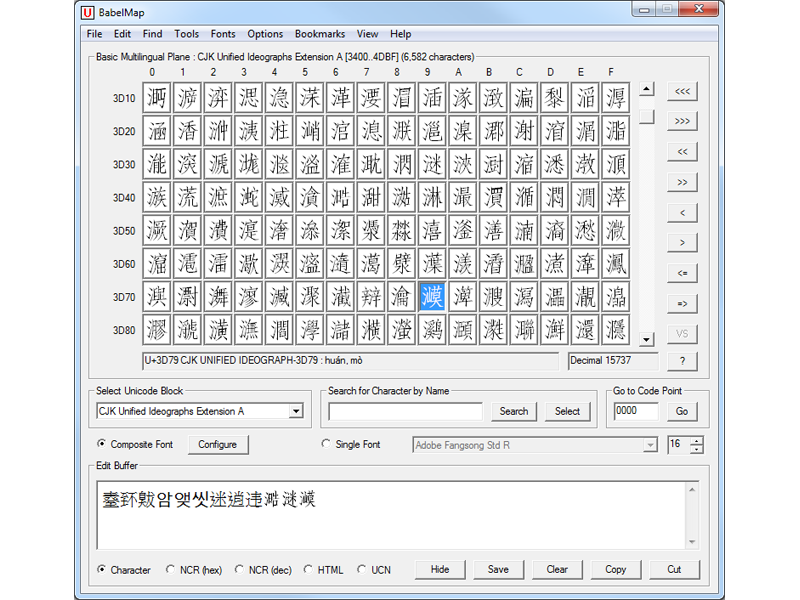Open the Fonts menu
Screen dimensions: 800x600
[223, 34]
